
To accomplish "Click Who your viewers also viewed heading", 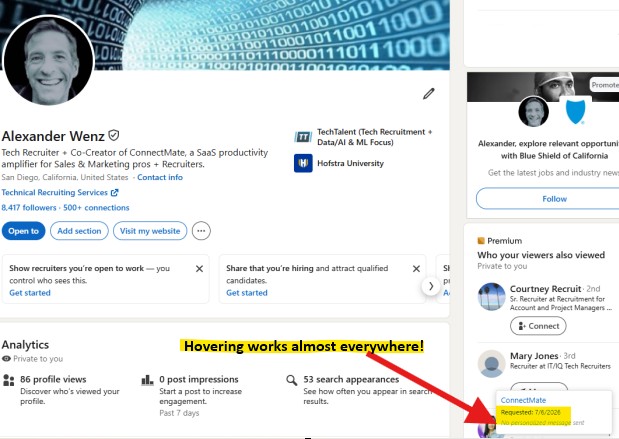I will coord(541,255).
